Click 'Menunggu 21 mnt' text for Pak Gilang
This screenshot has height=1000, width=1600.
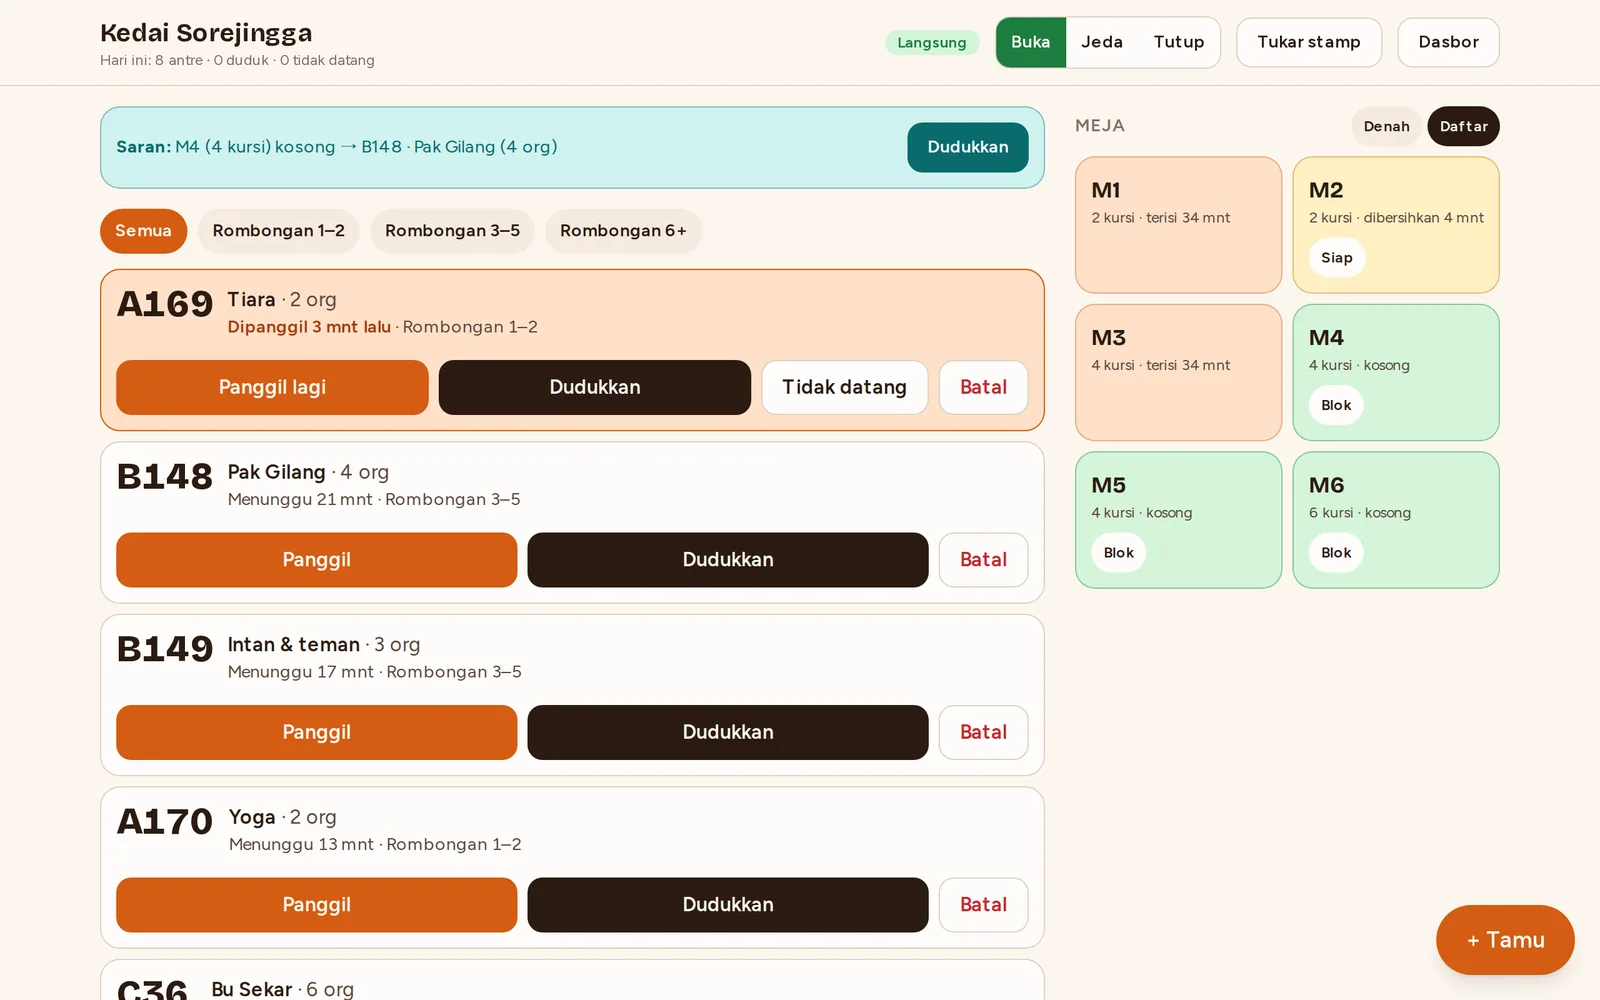pyautogui.click(x=300, y=500)
